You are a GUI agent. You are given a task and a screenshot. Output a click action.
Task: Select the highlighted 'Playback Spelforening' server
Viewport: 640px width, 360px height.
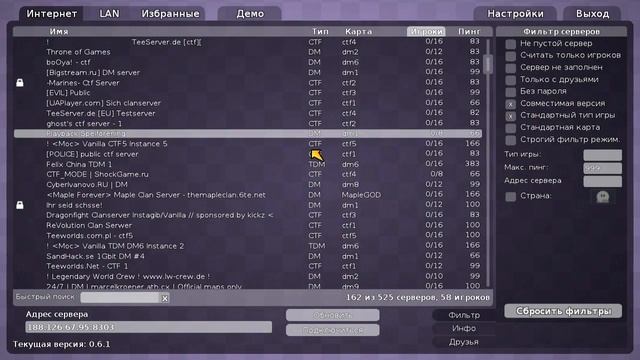pyautogui.click(x=248, y=133)
